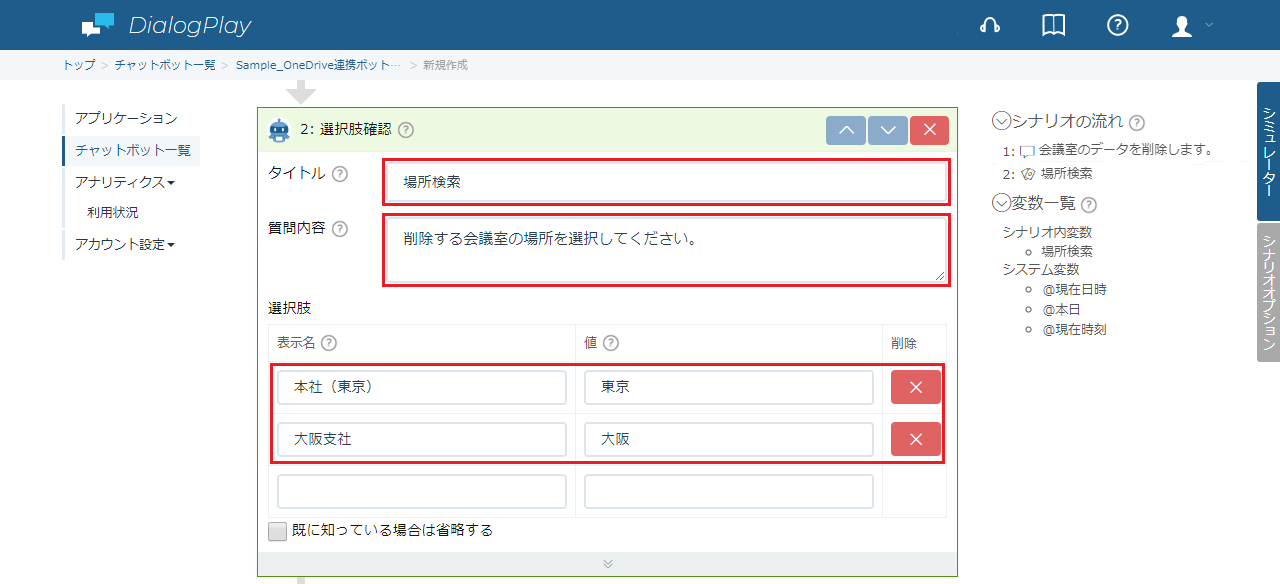Open the シミュレーター side tab
Image resolution: width=1280 pixels, height=584 pixels.
(x=1268, y=151)
